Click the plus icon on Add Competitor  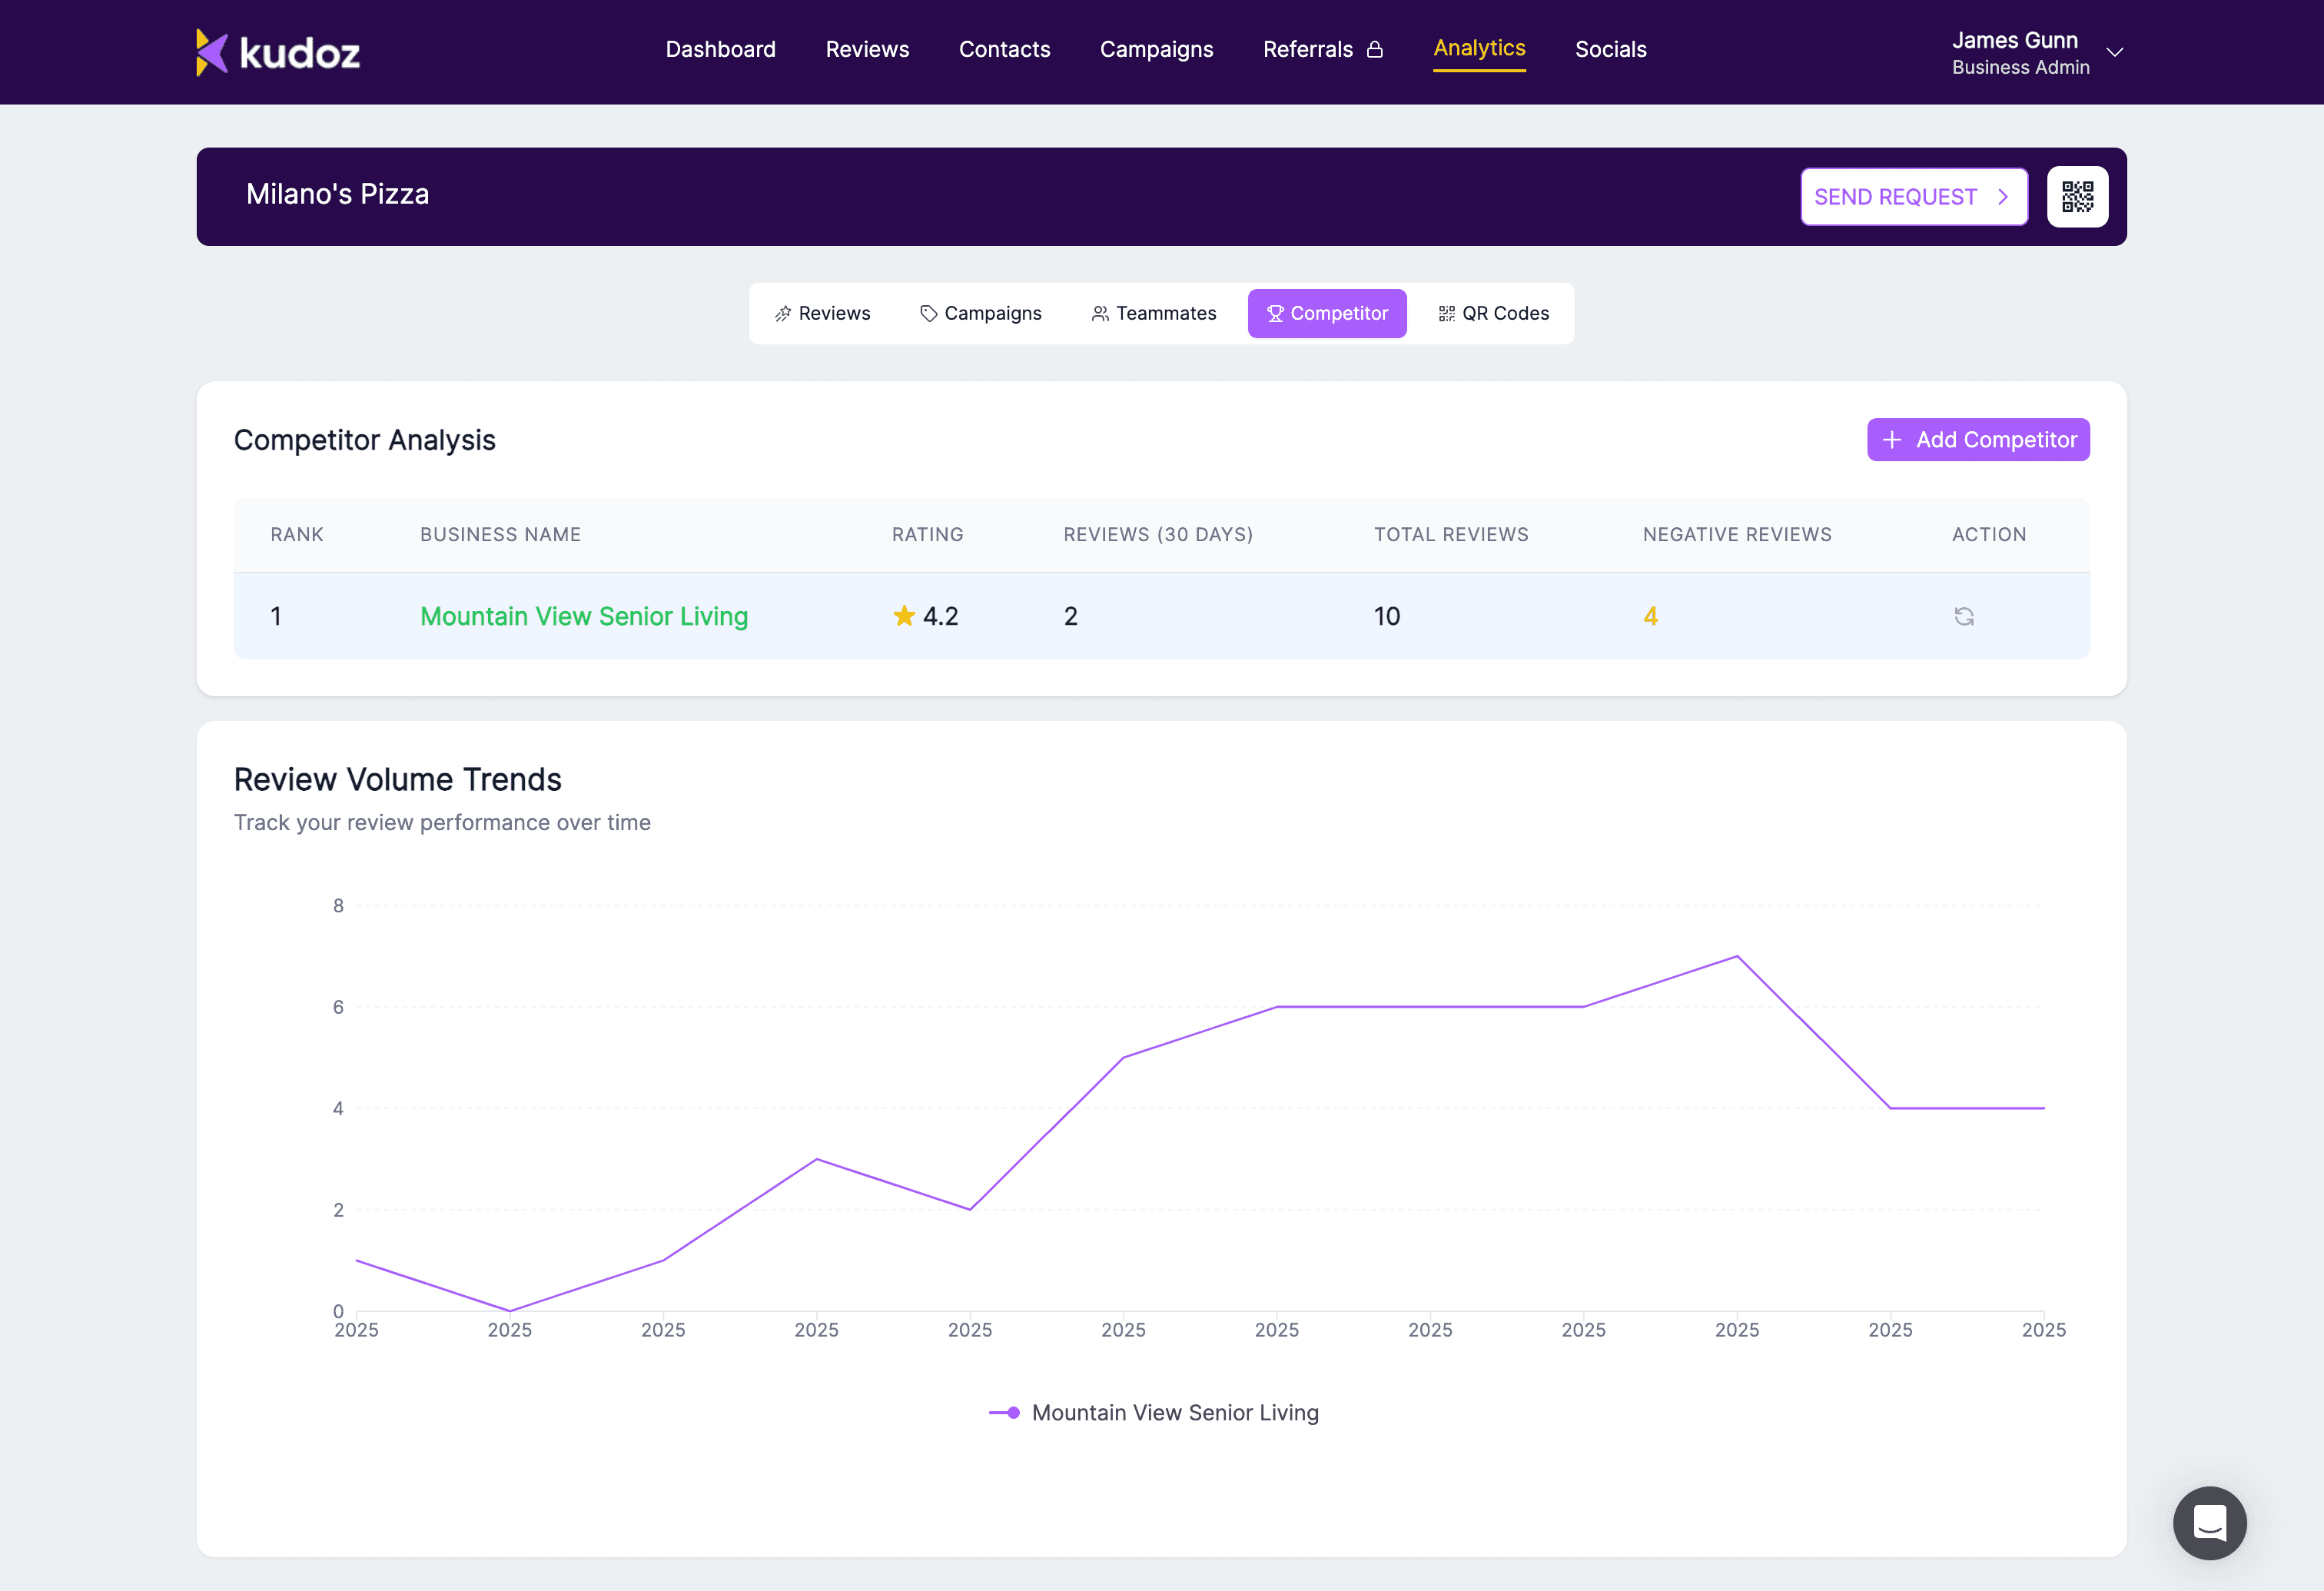[1891, 440]
